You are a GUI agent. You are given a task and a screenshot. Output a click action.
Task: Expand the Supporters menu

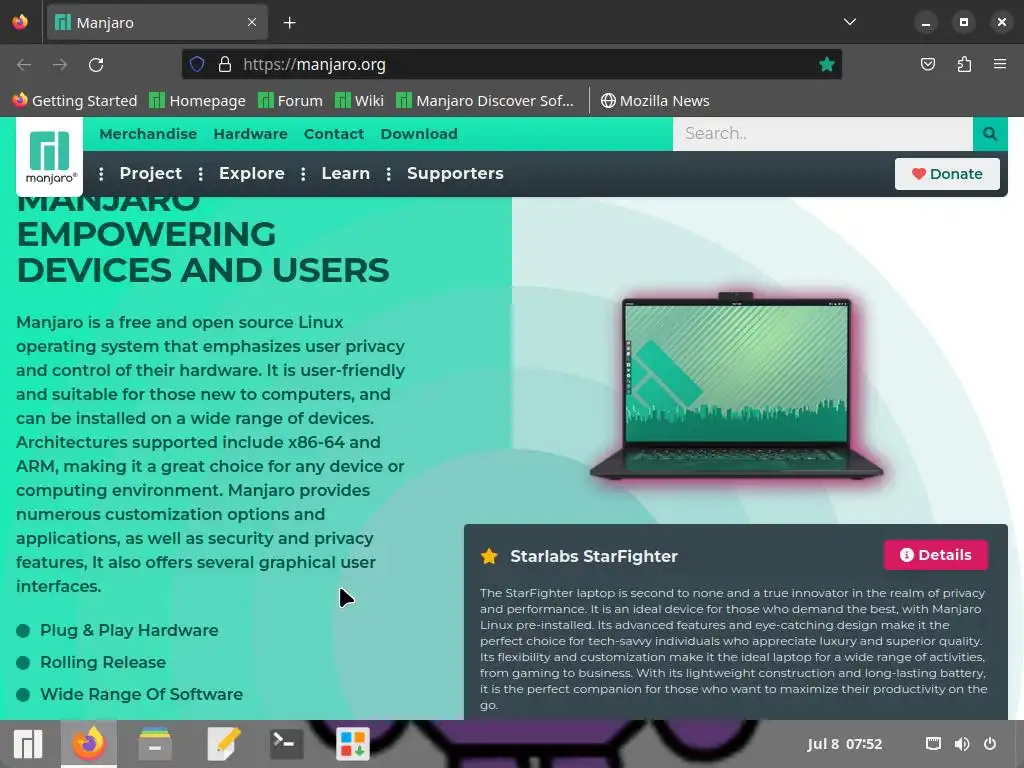click(x=455, y=174)
